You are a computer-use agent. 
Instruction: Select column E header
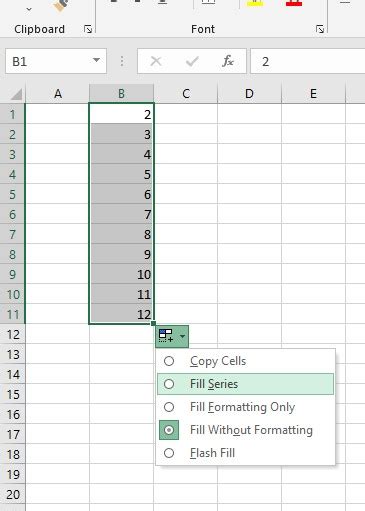pyautogui.click(x=313, y=94)
